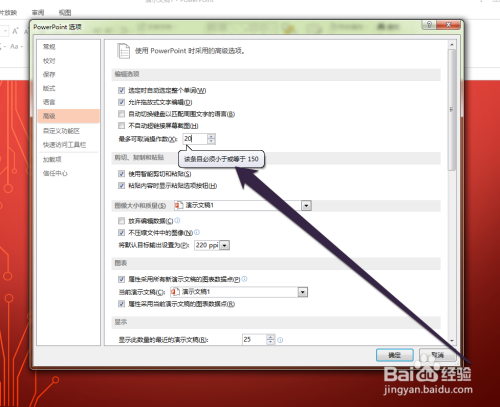The height and width of the screenshot is (407, 500).
Task: Click info icon next to 不压缩文件中的图像
Action: (197, 232)
